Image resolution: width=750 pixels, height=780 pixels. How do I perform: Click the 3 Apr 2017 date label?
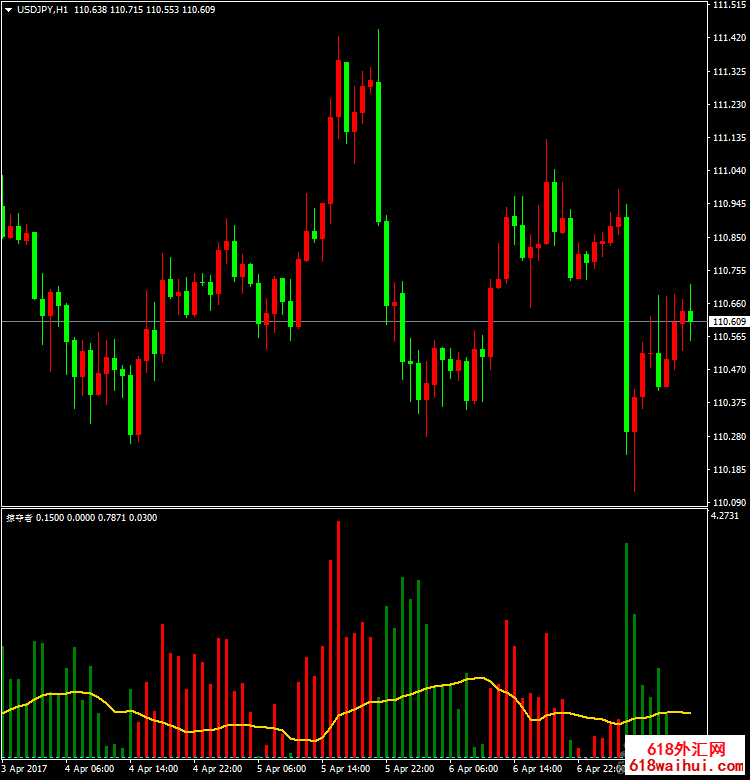(x=24, y=770)
